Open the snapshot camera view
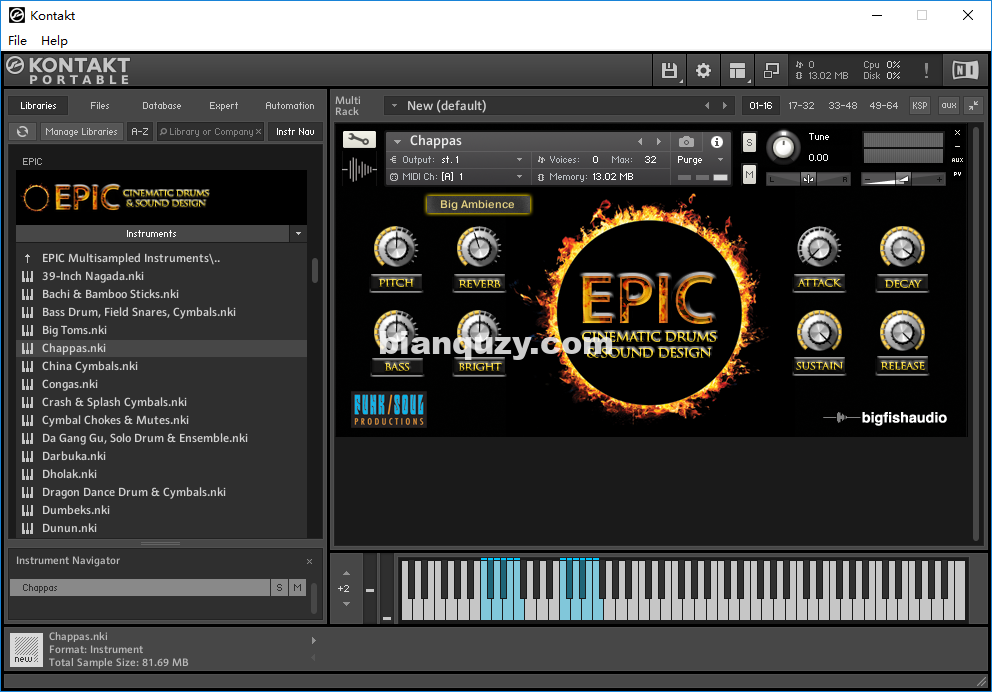Image resolution: width=992 pixels, height=692 pixels. point(686,141)
